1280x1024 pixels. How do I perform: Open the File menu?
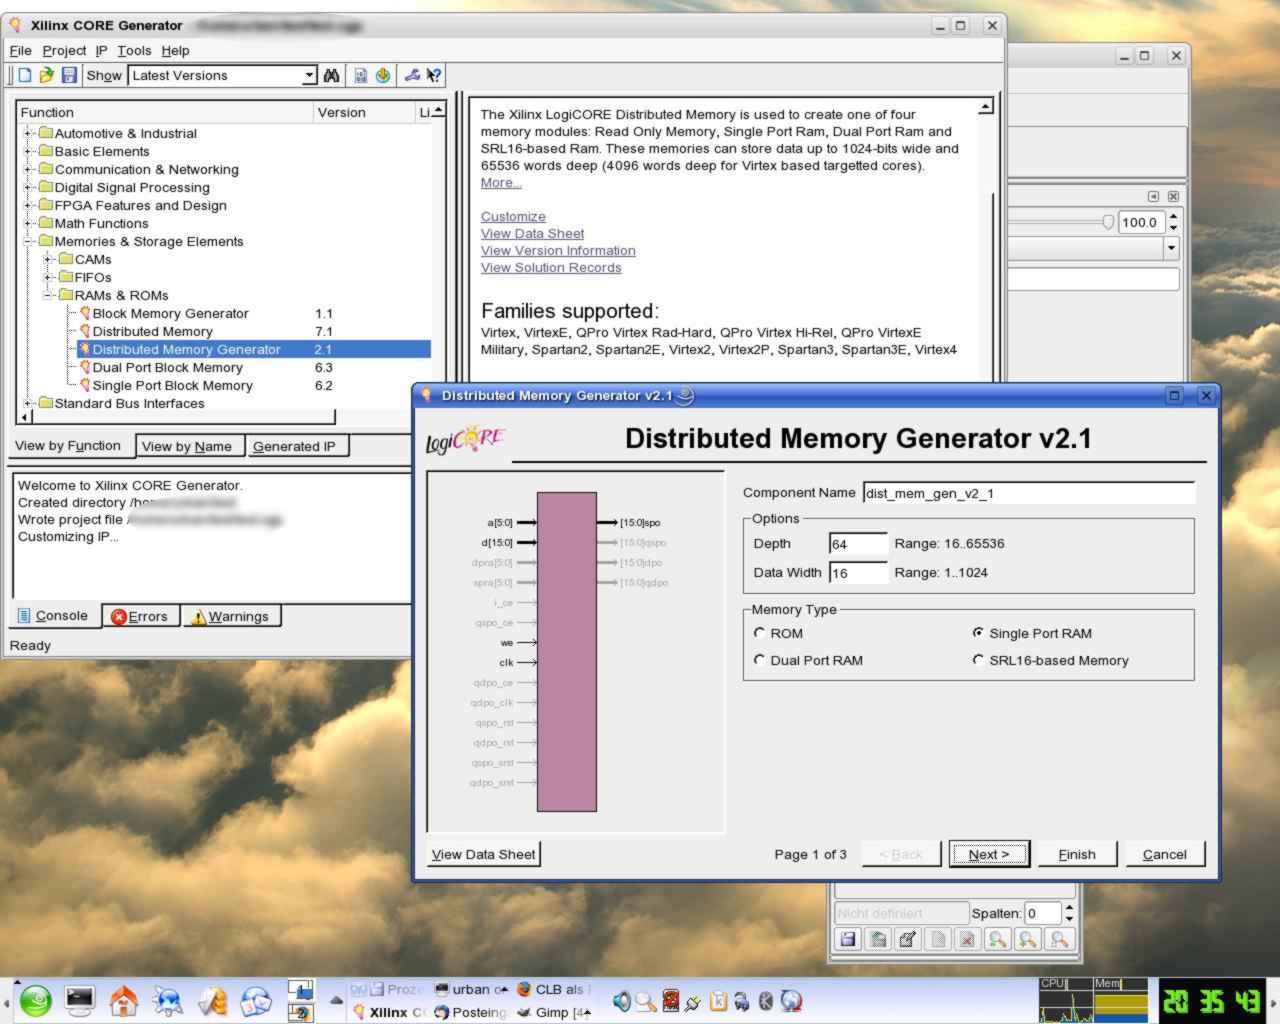(20, 50)
